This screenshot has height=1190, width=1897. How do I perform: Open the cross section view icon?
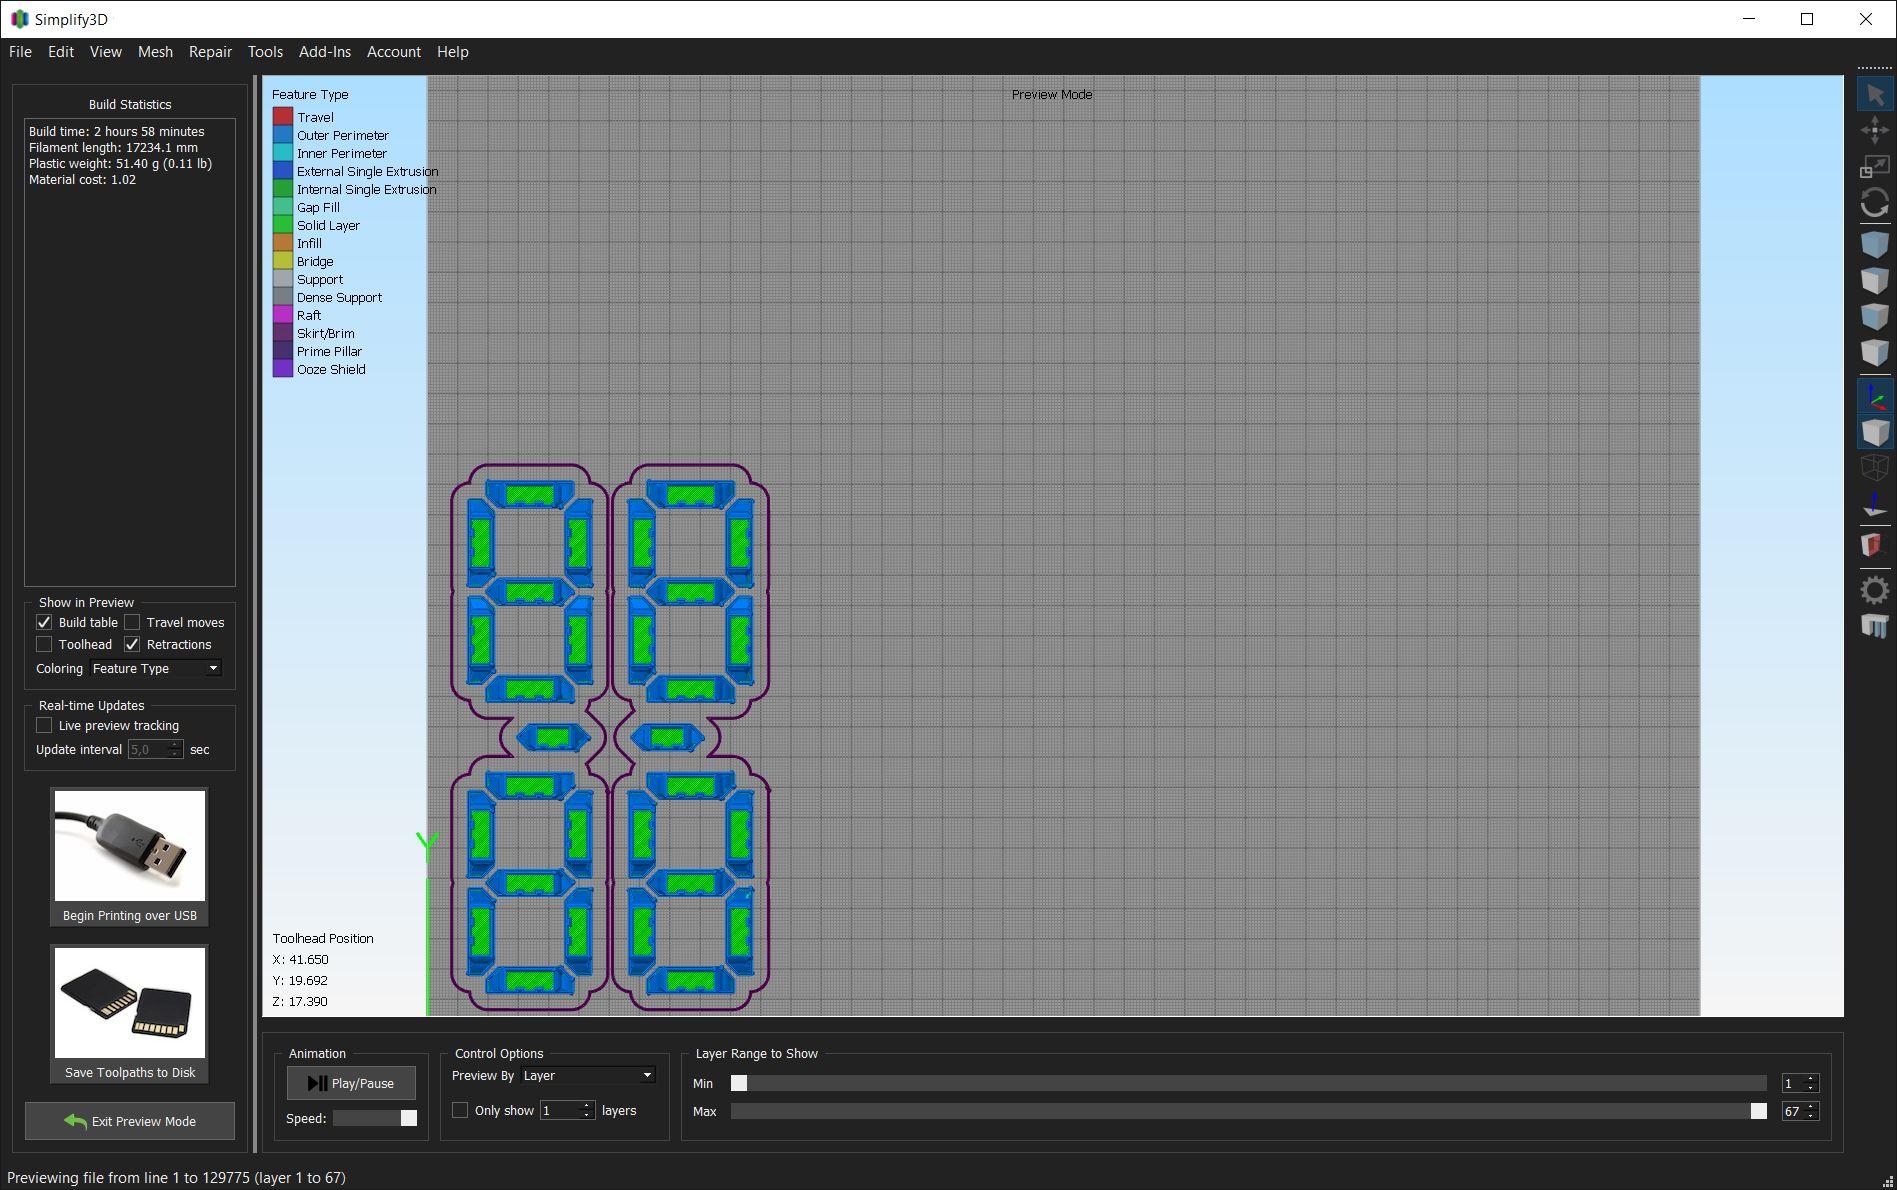[x=1874, y=545]
